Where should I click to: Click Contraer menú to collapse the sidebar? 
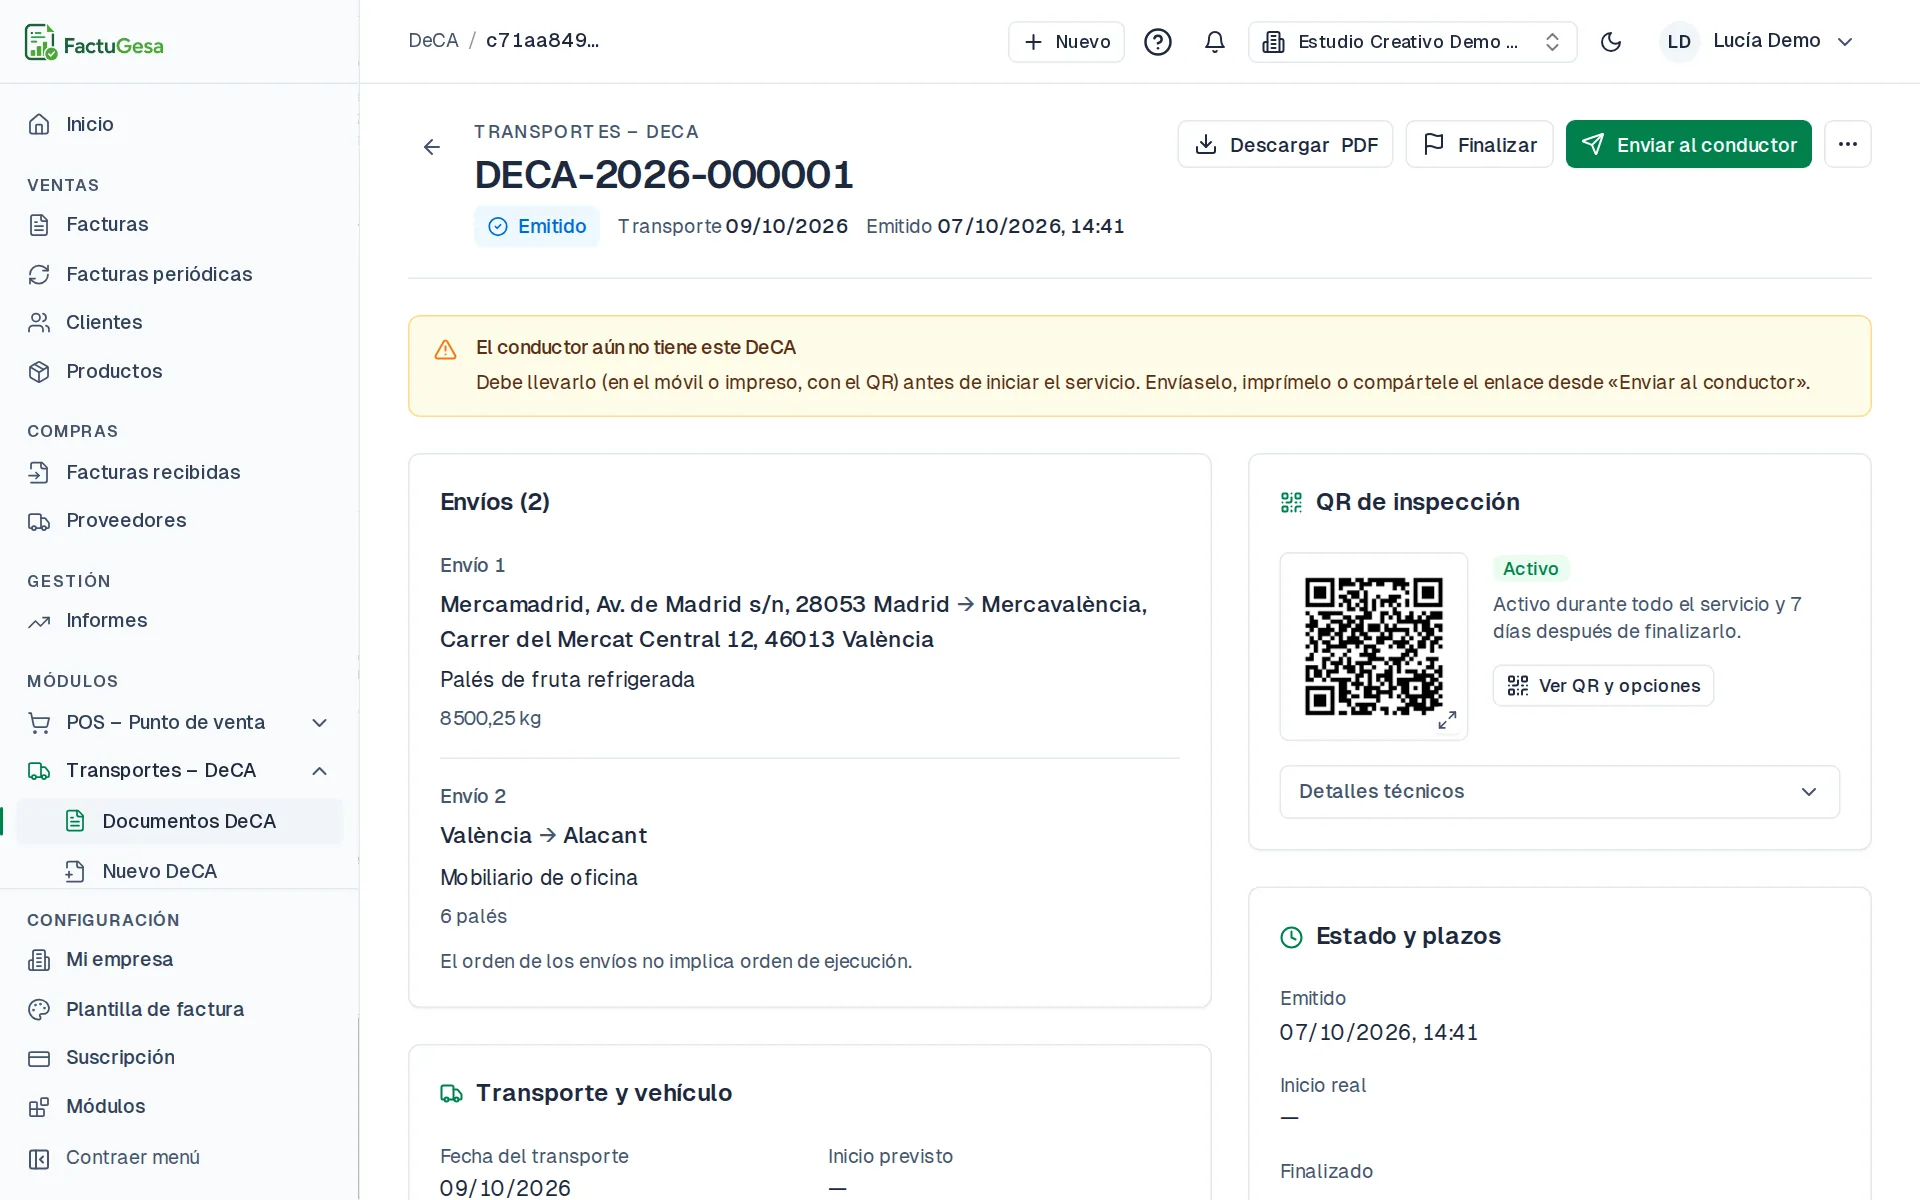point(179,1157)
